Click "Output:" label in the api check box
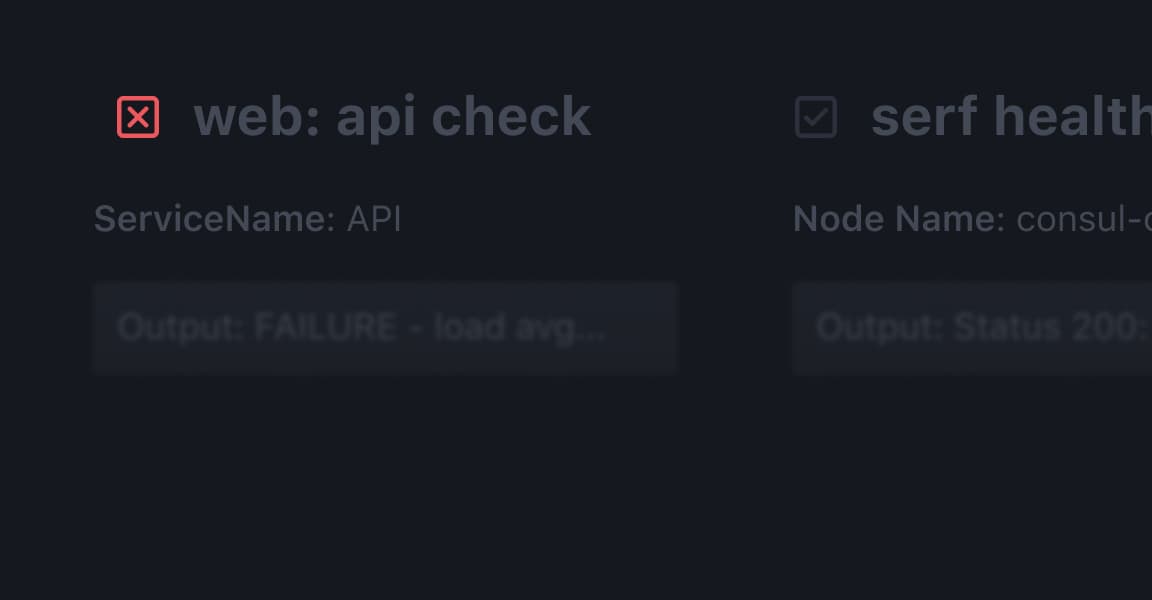 pyautogui.click(x=180, y=328)
